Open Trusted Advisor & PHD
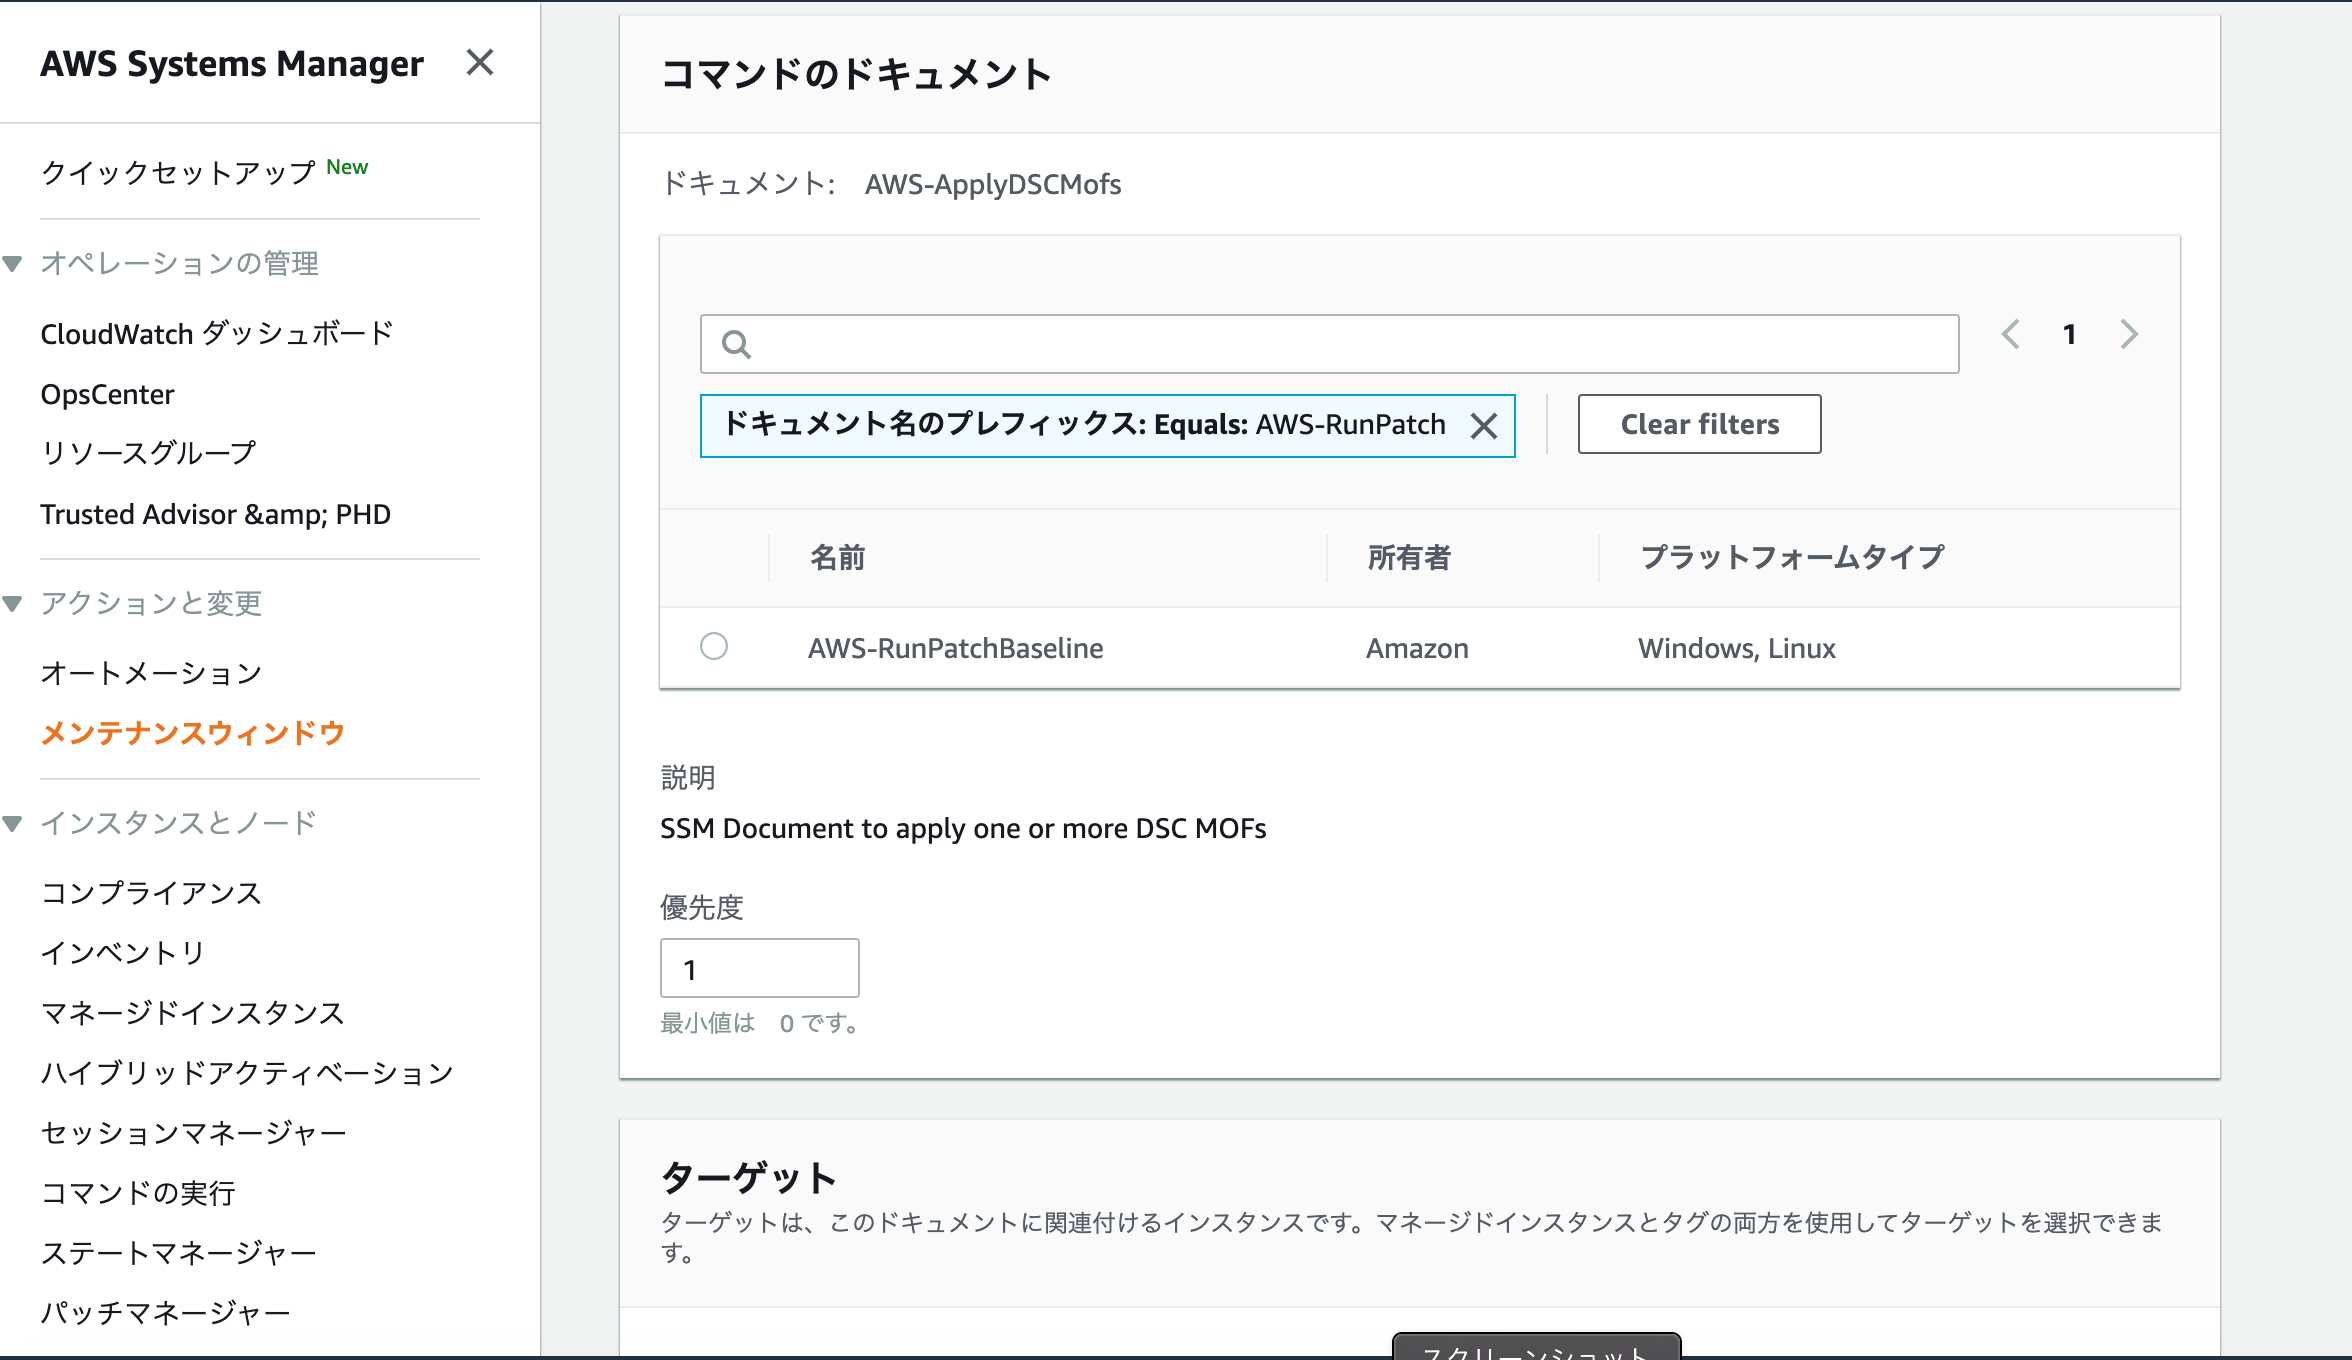 click(215, 514)
